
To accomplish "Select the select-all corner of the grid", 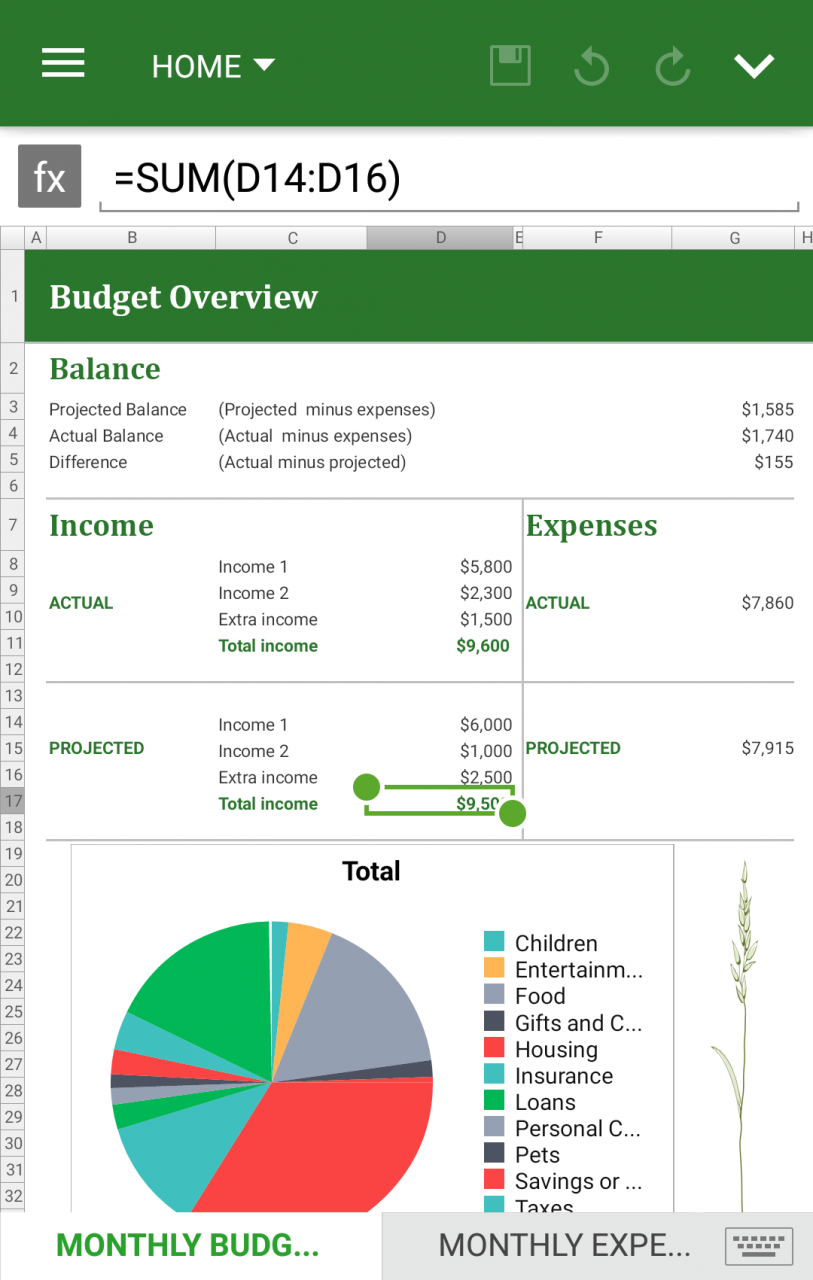I will pos(12,238).
